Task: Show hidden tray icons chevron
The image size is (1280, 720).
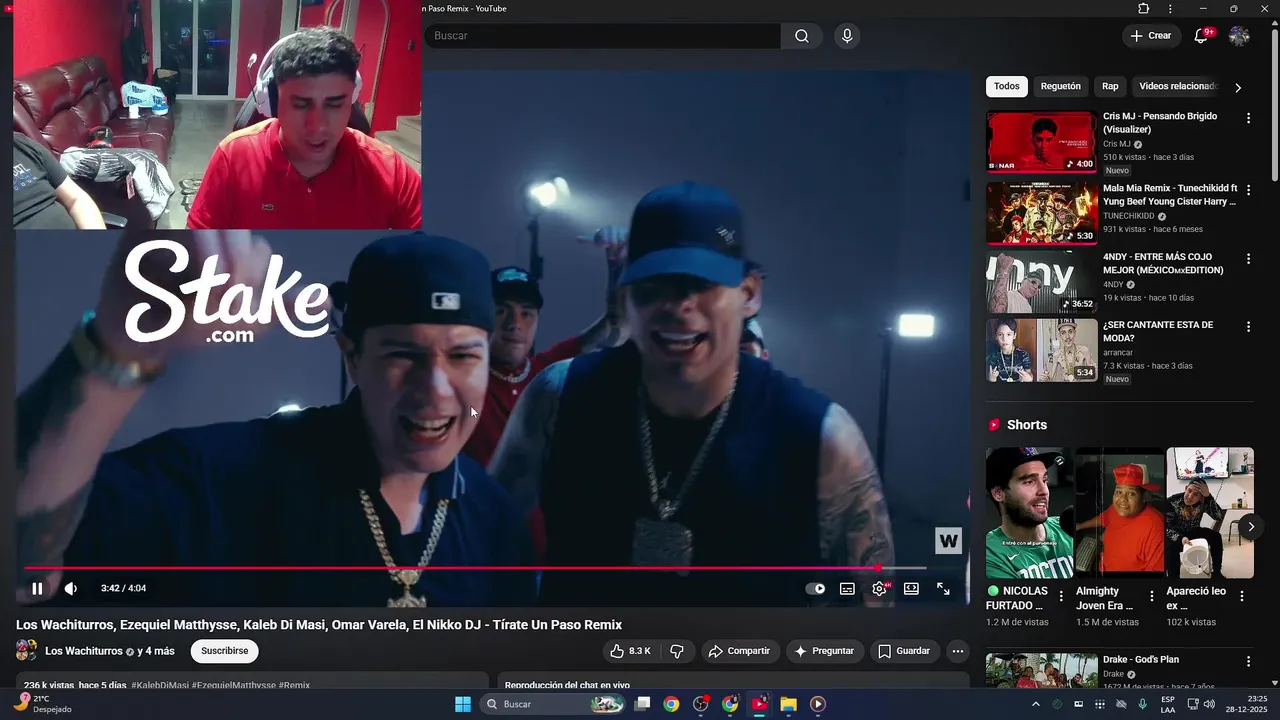Action: (1035, 704)
